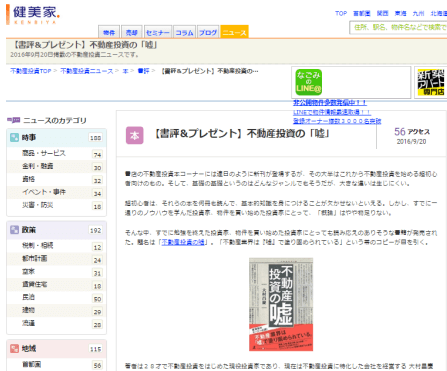
Task: Click the teal icon beside 時事 category
Action: pos(14,137)
